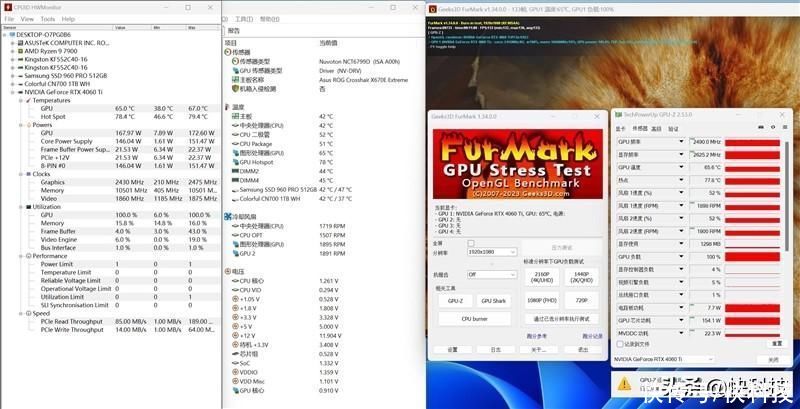This screenshot has width=800, height=409.
Task: Open the GPU 温度 sensor dropdown arrow
Action: point(681,167)
